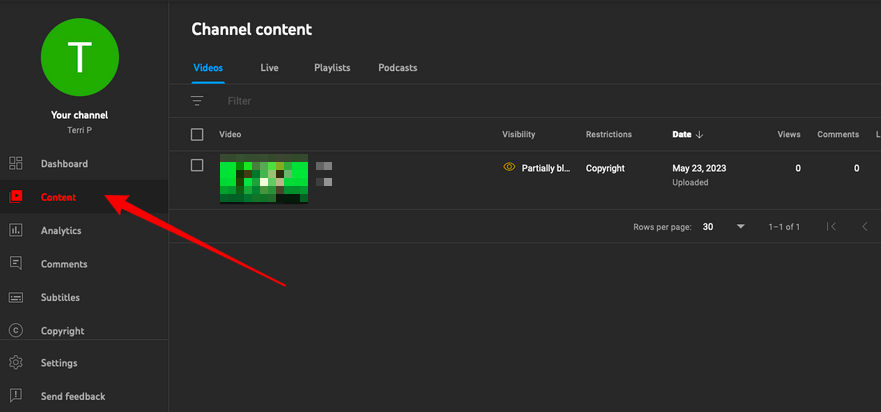This screenshot has width=881, height=412.
Task: Click the Restrictions column header
Action: pyautogui.click(x=608, y=134)
